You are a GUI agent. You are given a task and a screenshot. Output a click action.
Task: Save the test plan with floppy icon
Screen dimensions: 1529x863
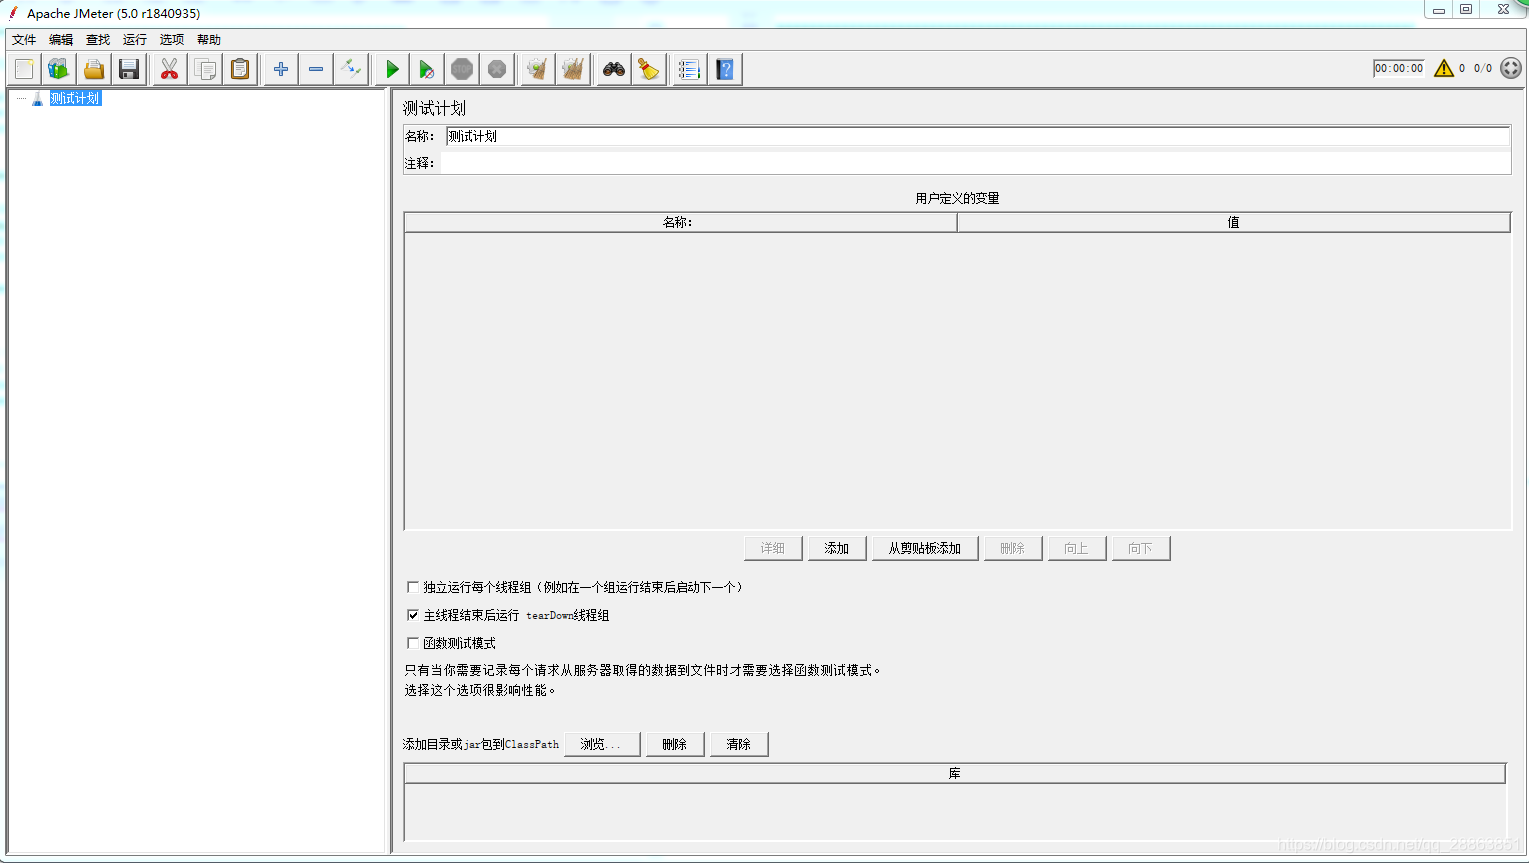point(129,69)
